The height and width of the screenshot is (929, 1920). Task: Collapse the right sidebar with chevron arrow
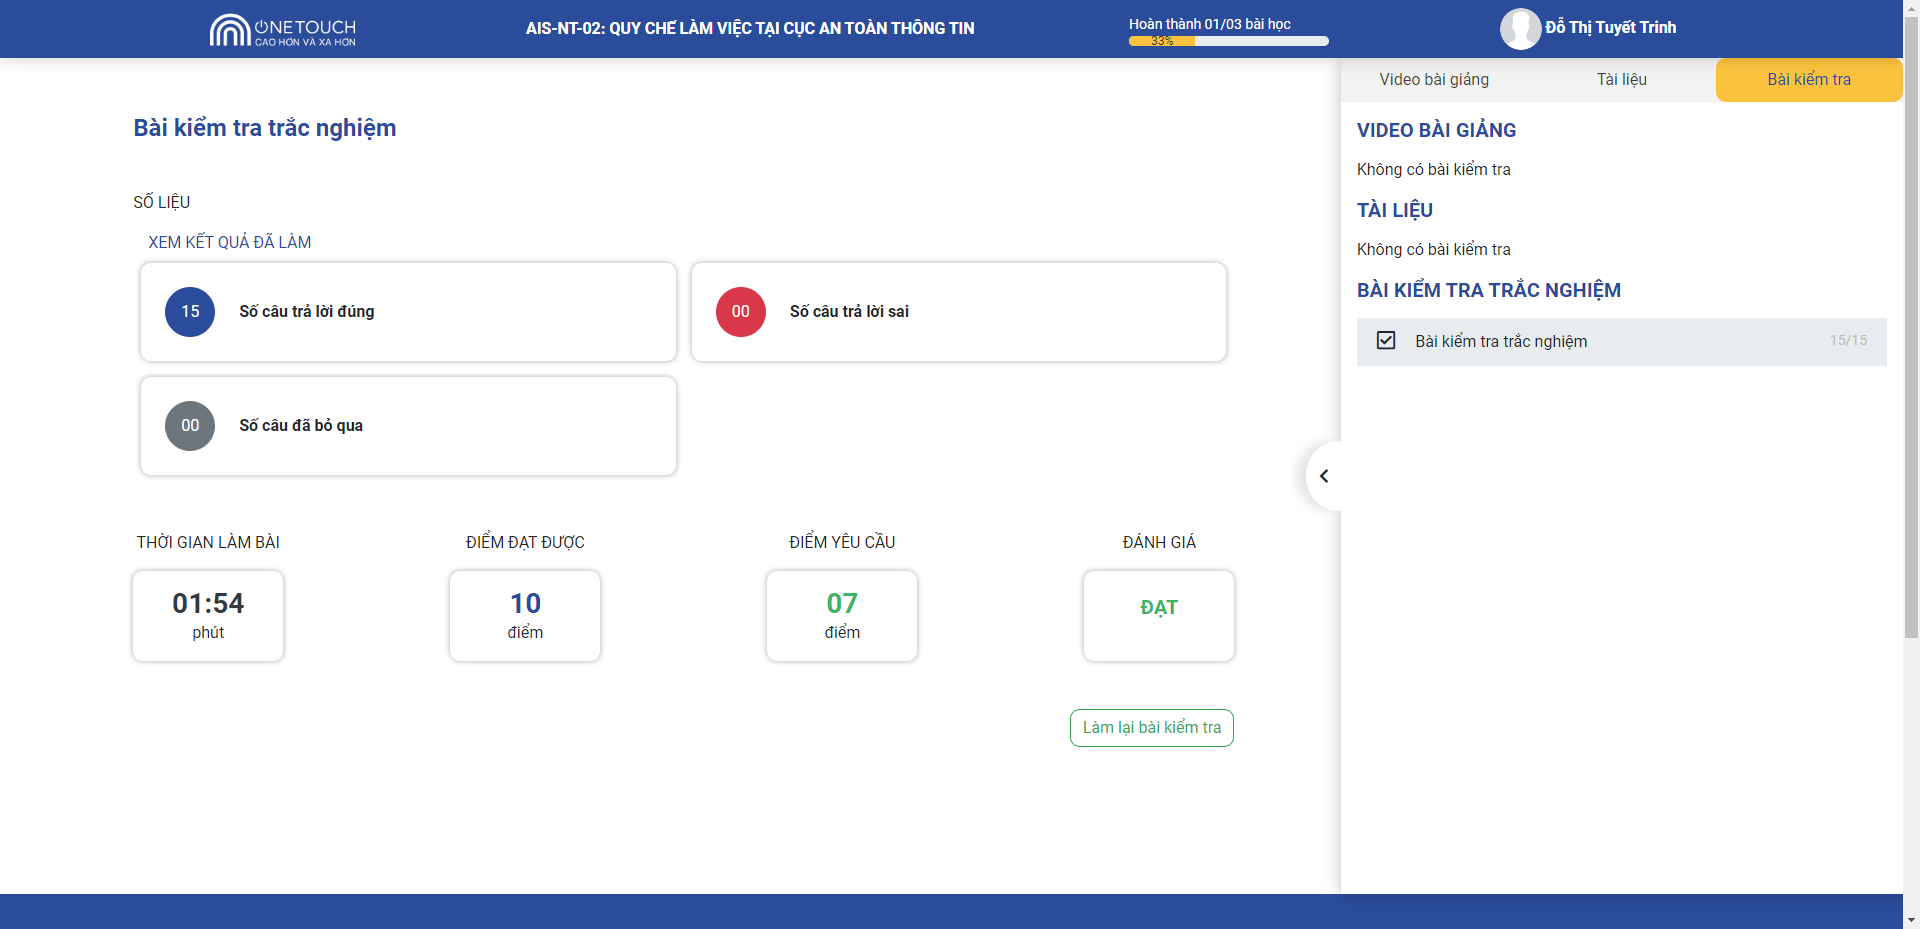(1324, 476)
